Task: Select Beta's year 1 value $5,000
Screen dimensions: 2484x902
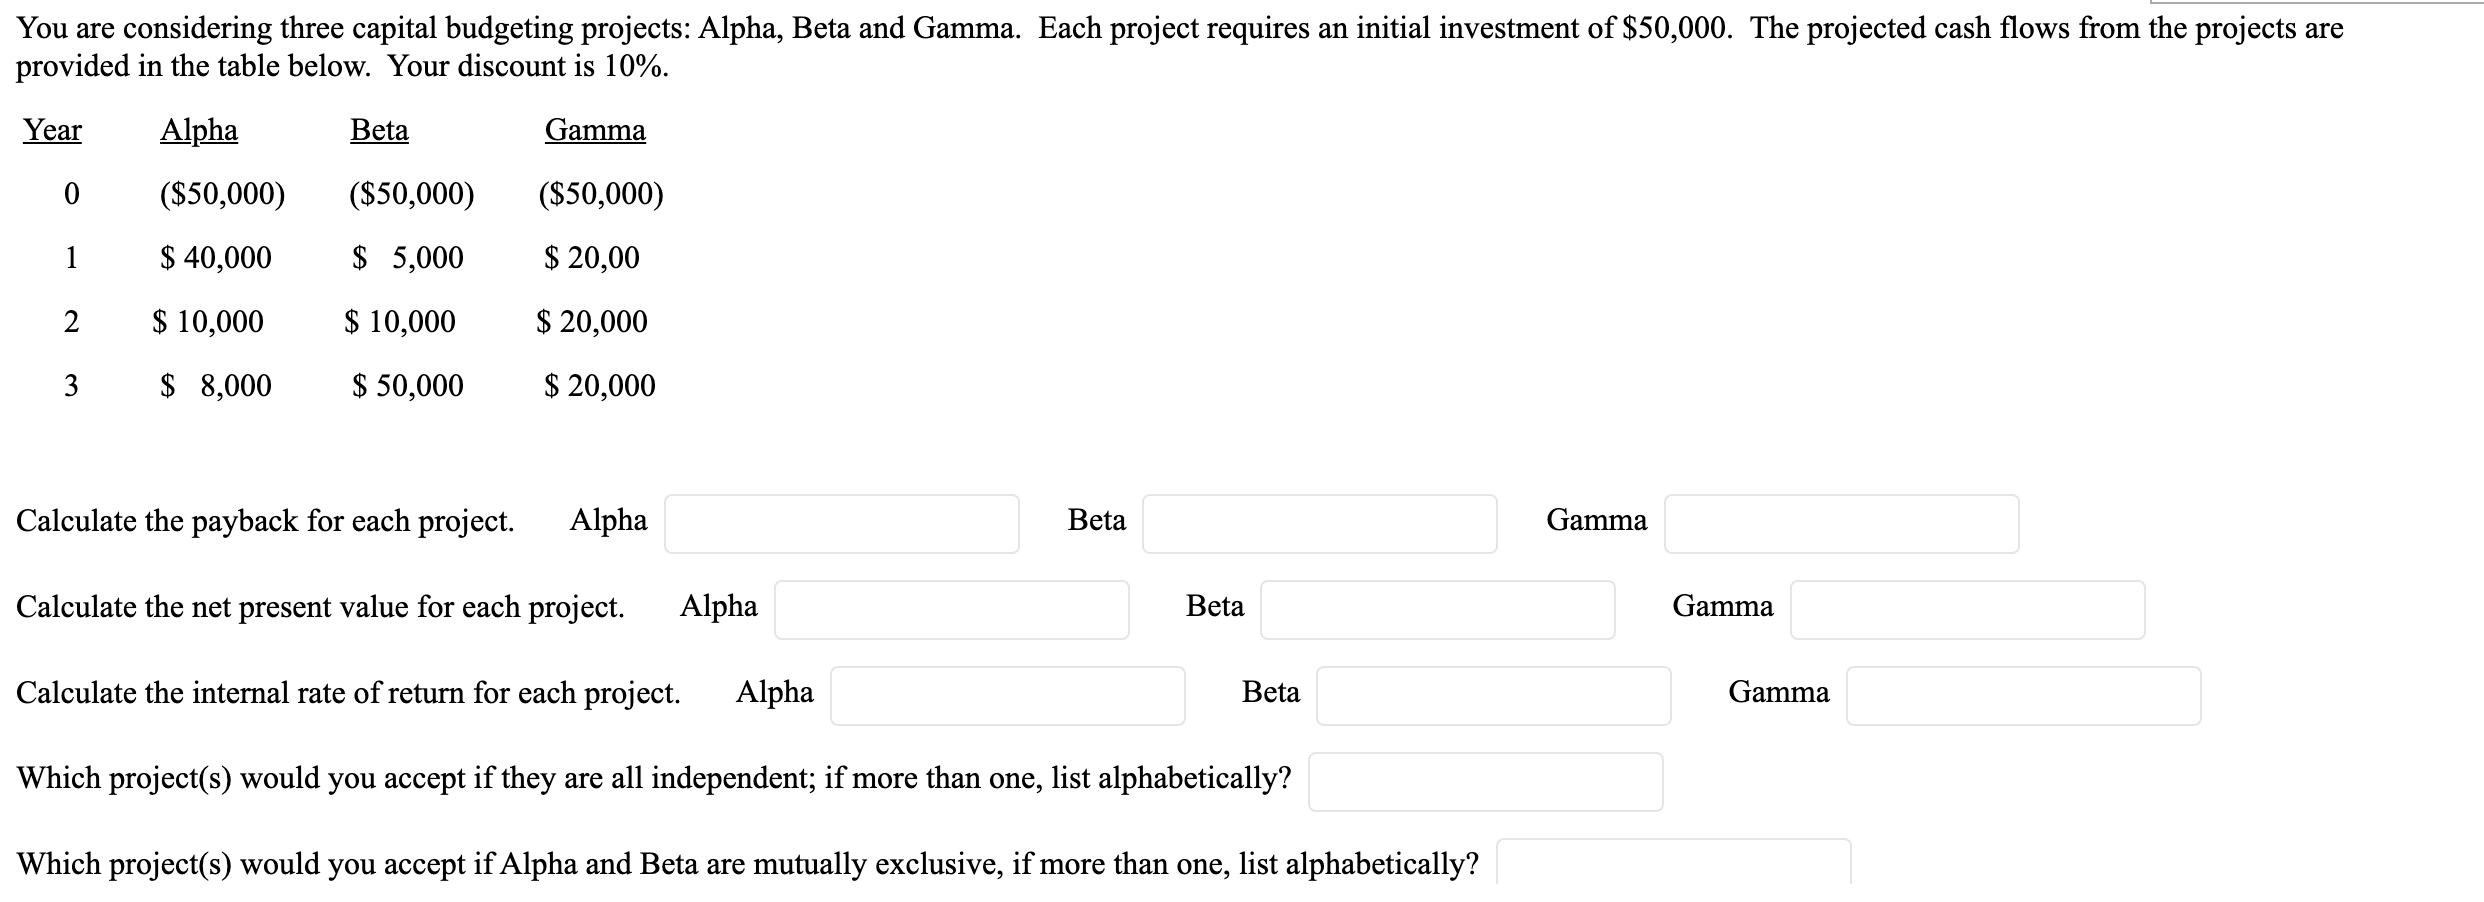Action: [408, 258]
